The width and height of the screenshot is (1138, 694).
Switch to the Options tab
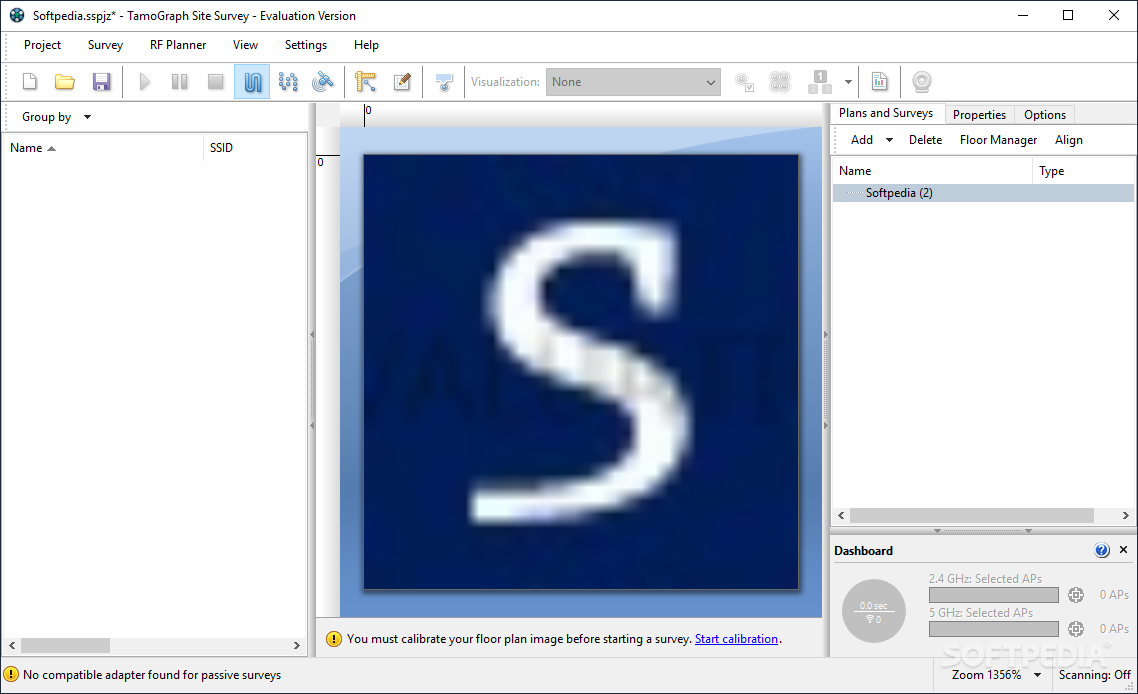1044,115
